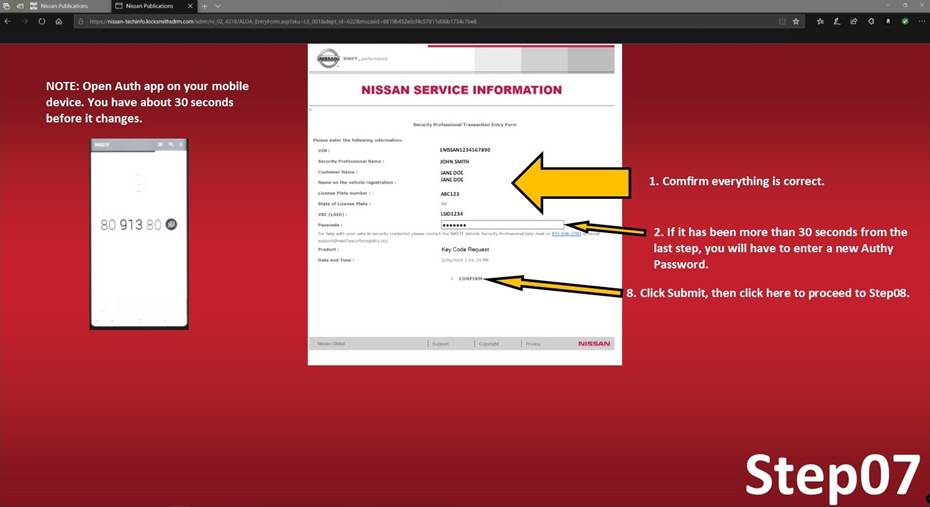The image size is (930, 507).
Task: Click the NISSAN SERVICE INFORMATION heading
Action: [x=461, y=90]
